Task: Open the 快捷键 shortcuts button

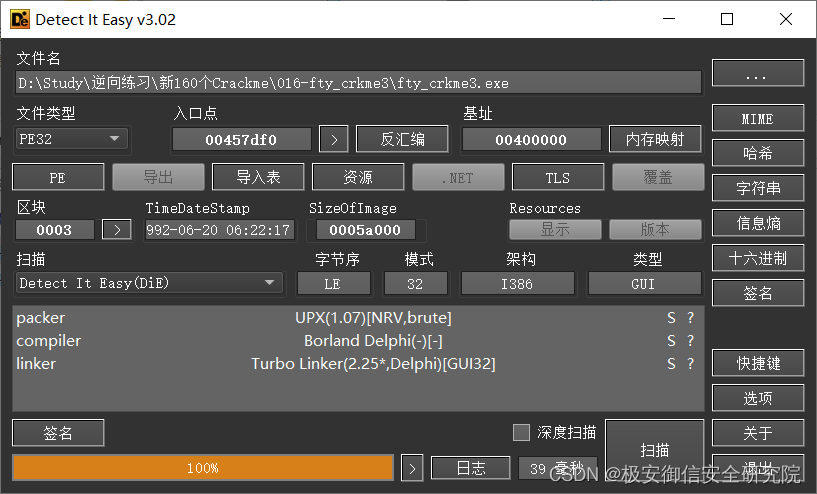Action: pyautogui.click(x=758, y=363)
